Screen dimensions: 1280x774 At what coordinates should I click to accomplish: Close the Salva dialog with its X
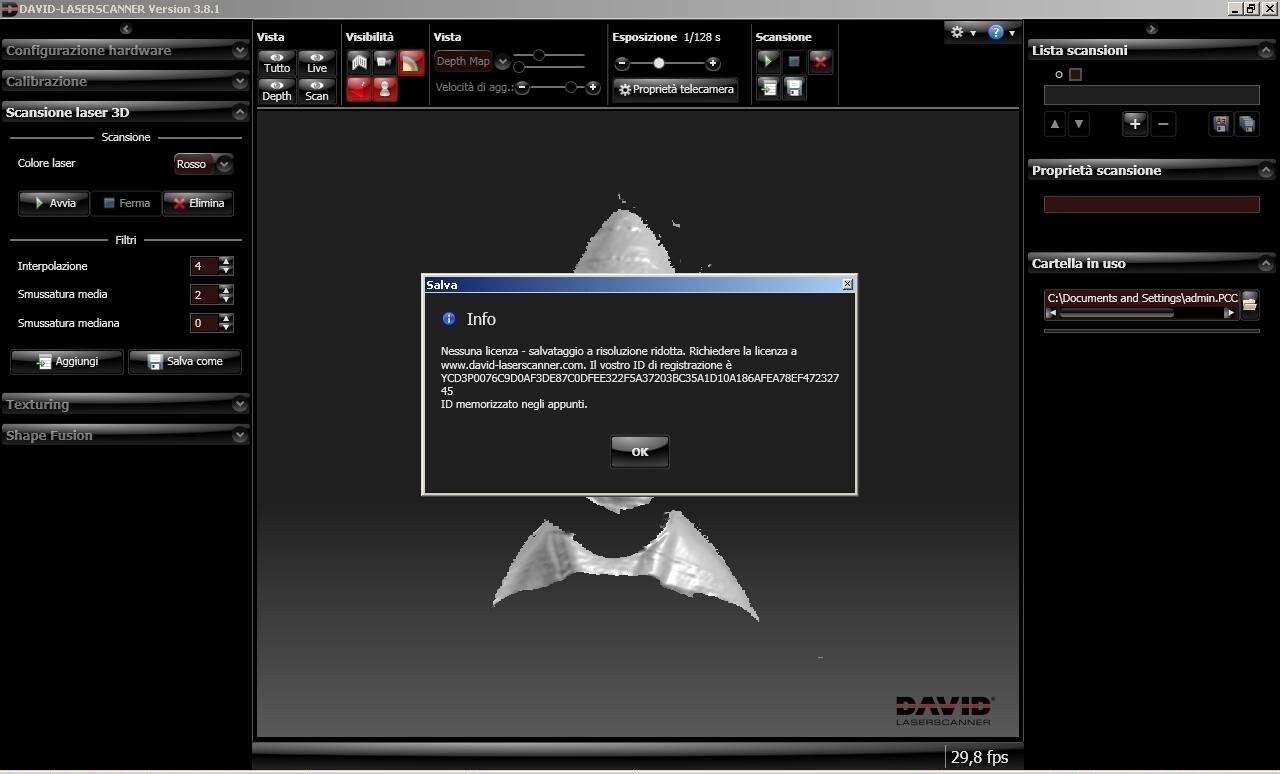(848, 284)
